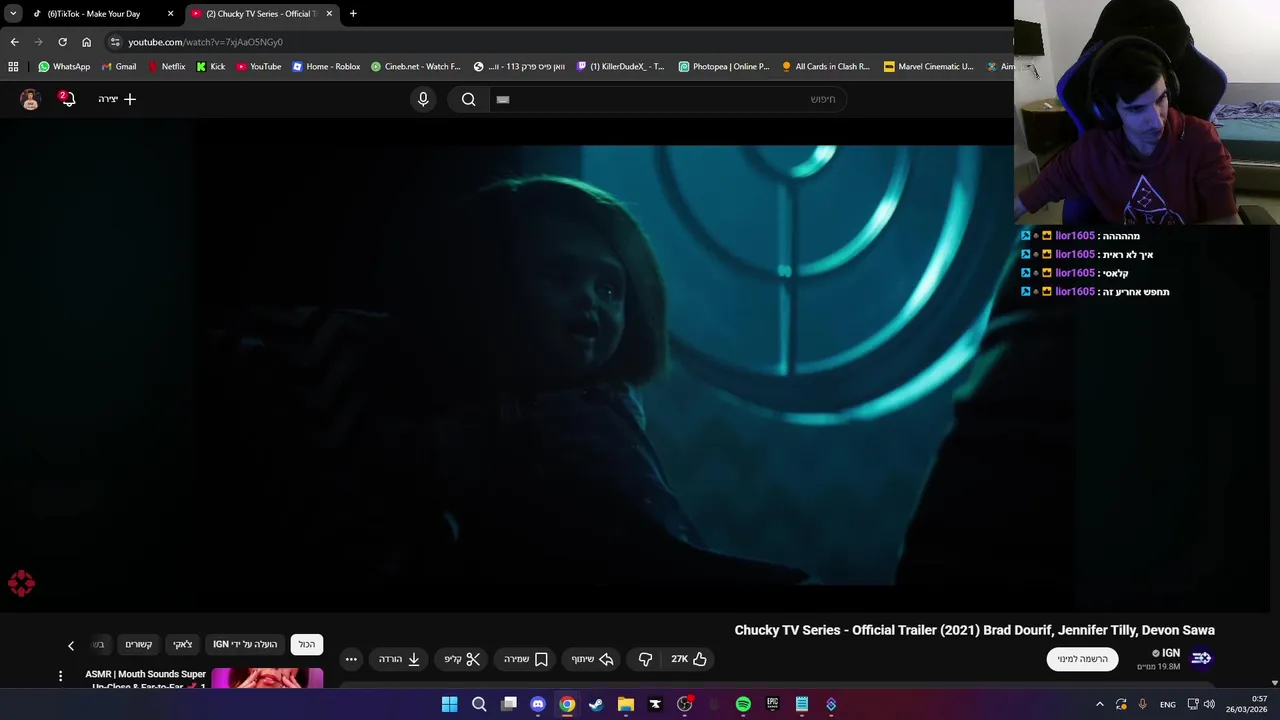The image size is (1280, 720).
Task: Open options for the ASMR video
Action: (60, 677)
